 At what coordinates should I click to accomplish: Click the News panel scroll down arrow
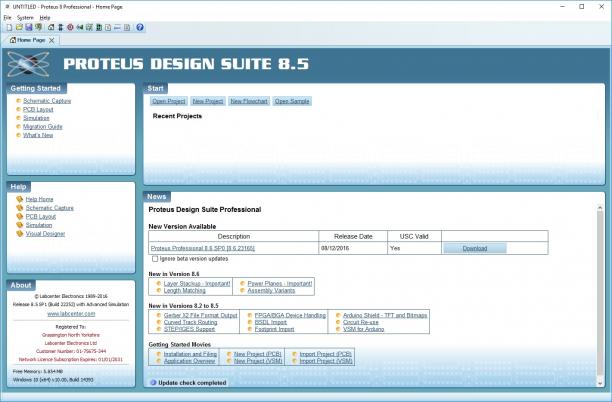(600, 384)
